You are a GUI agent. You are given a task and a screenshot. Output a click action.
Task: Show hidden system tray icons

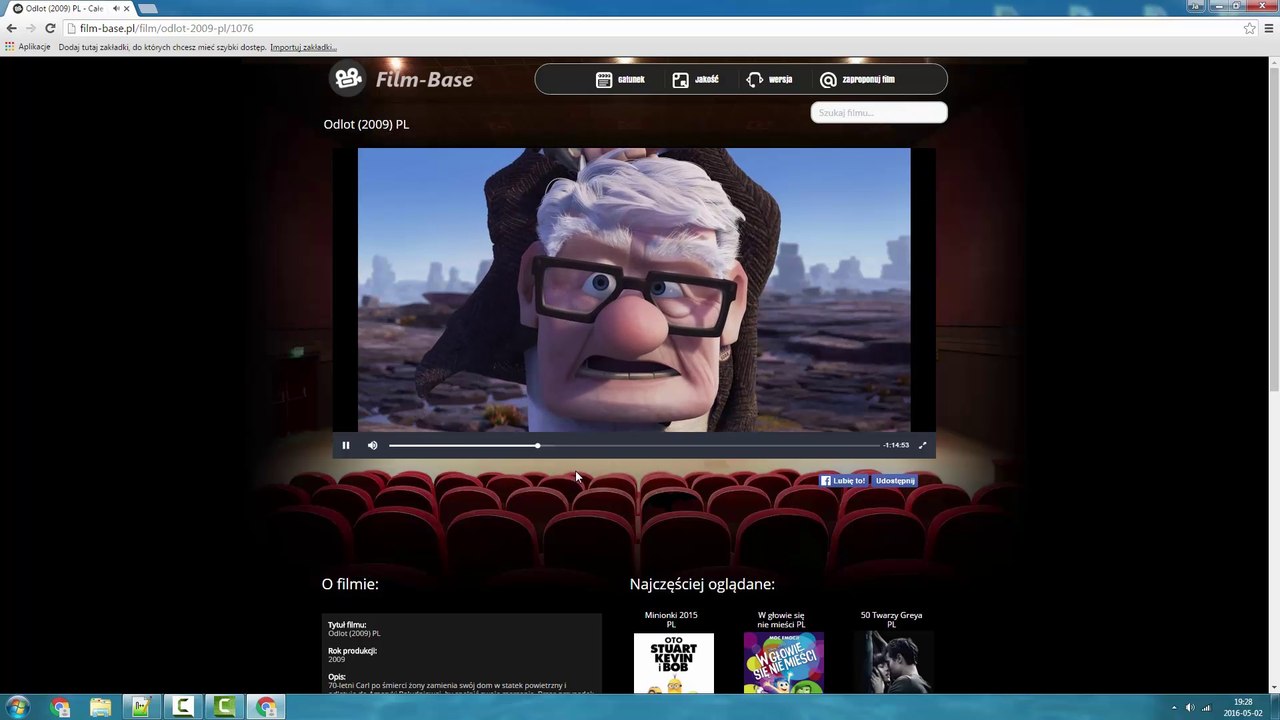pyautogui.click(x=1174, y=707)
